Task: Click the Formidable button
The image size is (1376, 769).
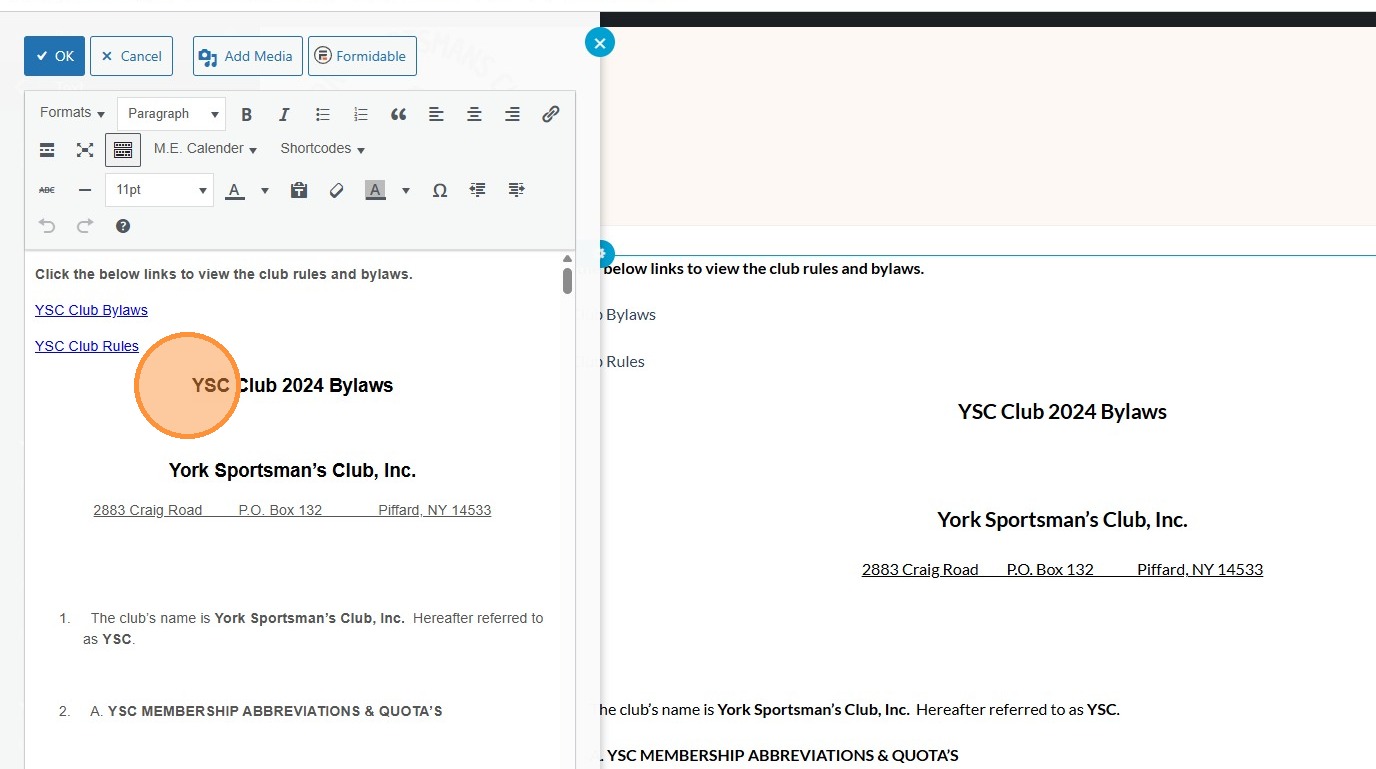Action: click(x=362, y=56)
